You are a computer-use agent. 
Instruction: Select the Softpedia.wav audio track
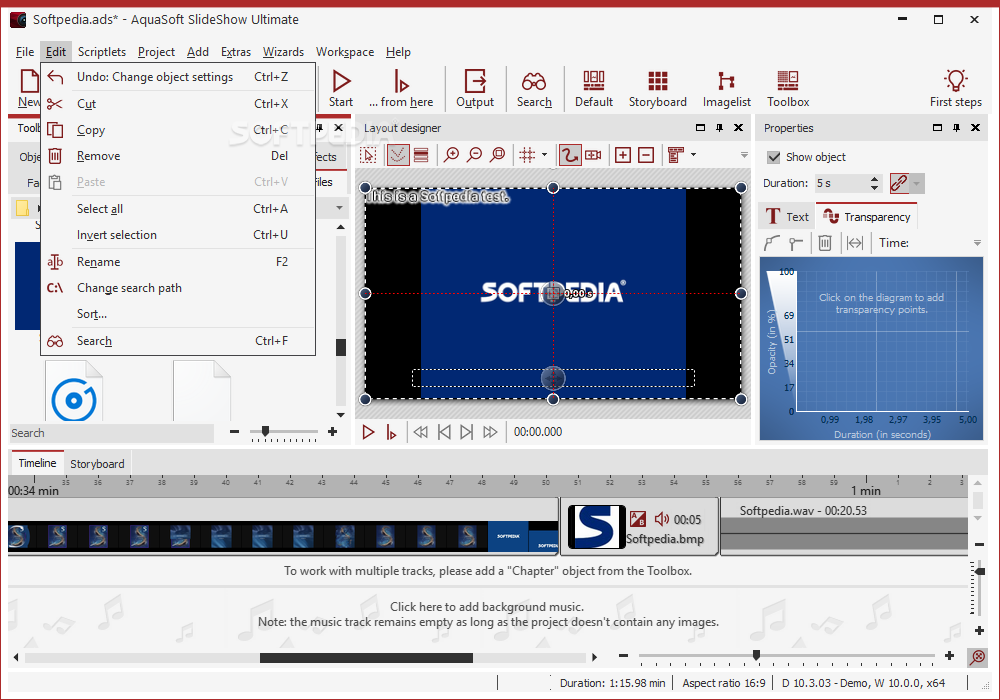[x=844, y=527]
